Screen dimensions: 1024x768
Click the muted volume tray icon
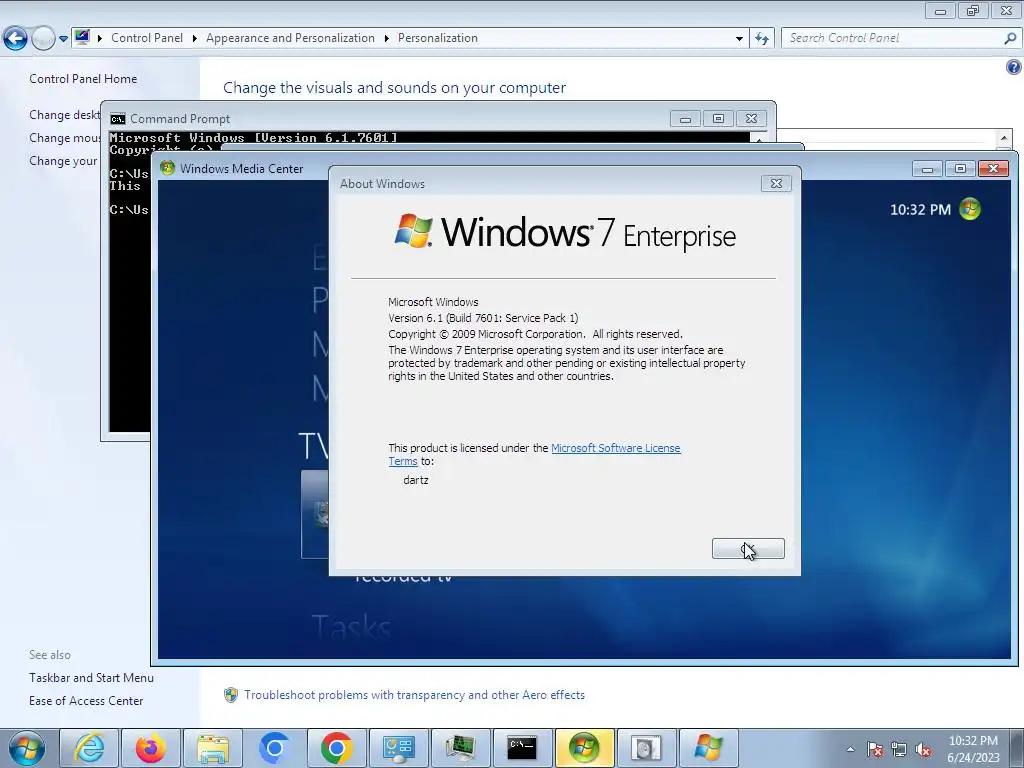[923, 749]
